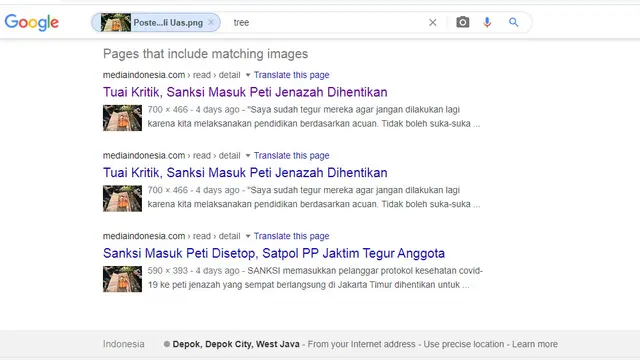
Task: Expand dropdown arrow beside second mediaindonesia.com URL
Action: 248,156
